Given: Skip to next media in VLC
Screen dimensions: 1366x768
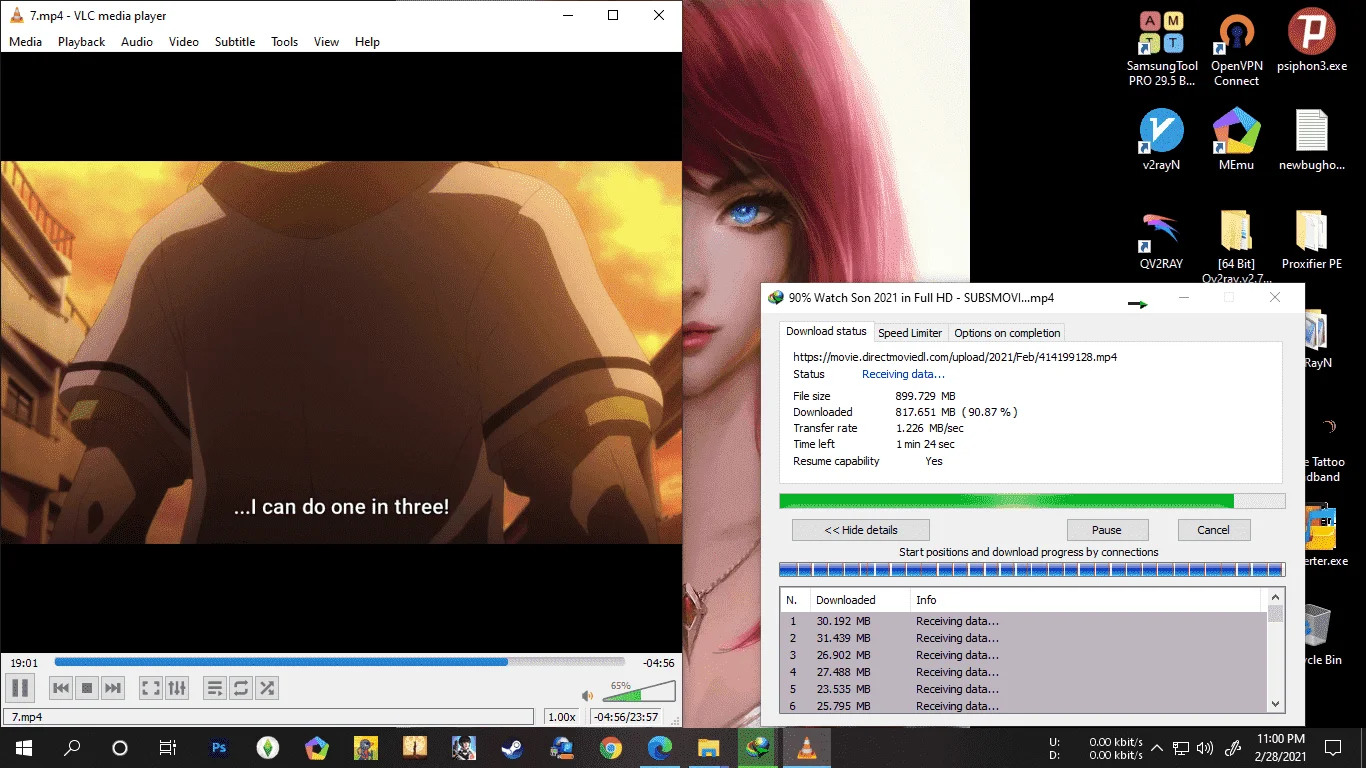Looking at the screenshot, I should [113, 688].
